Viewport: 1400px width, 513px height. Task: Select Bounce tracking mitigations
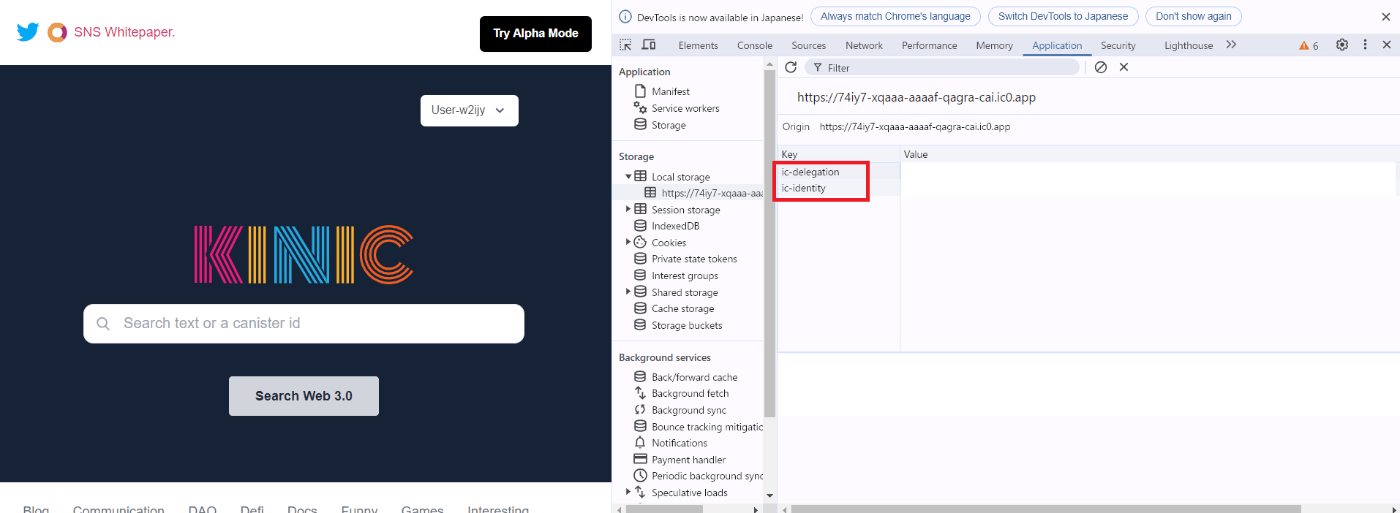[707, 427]
